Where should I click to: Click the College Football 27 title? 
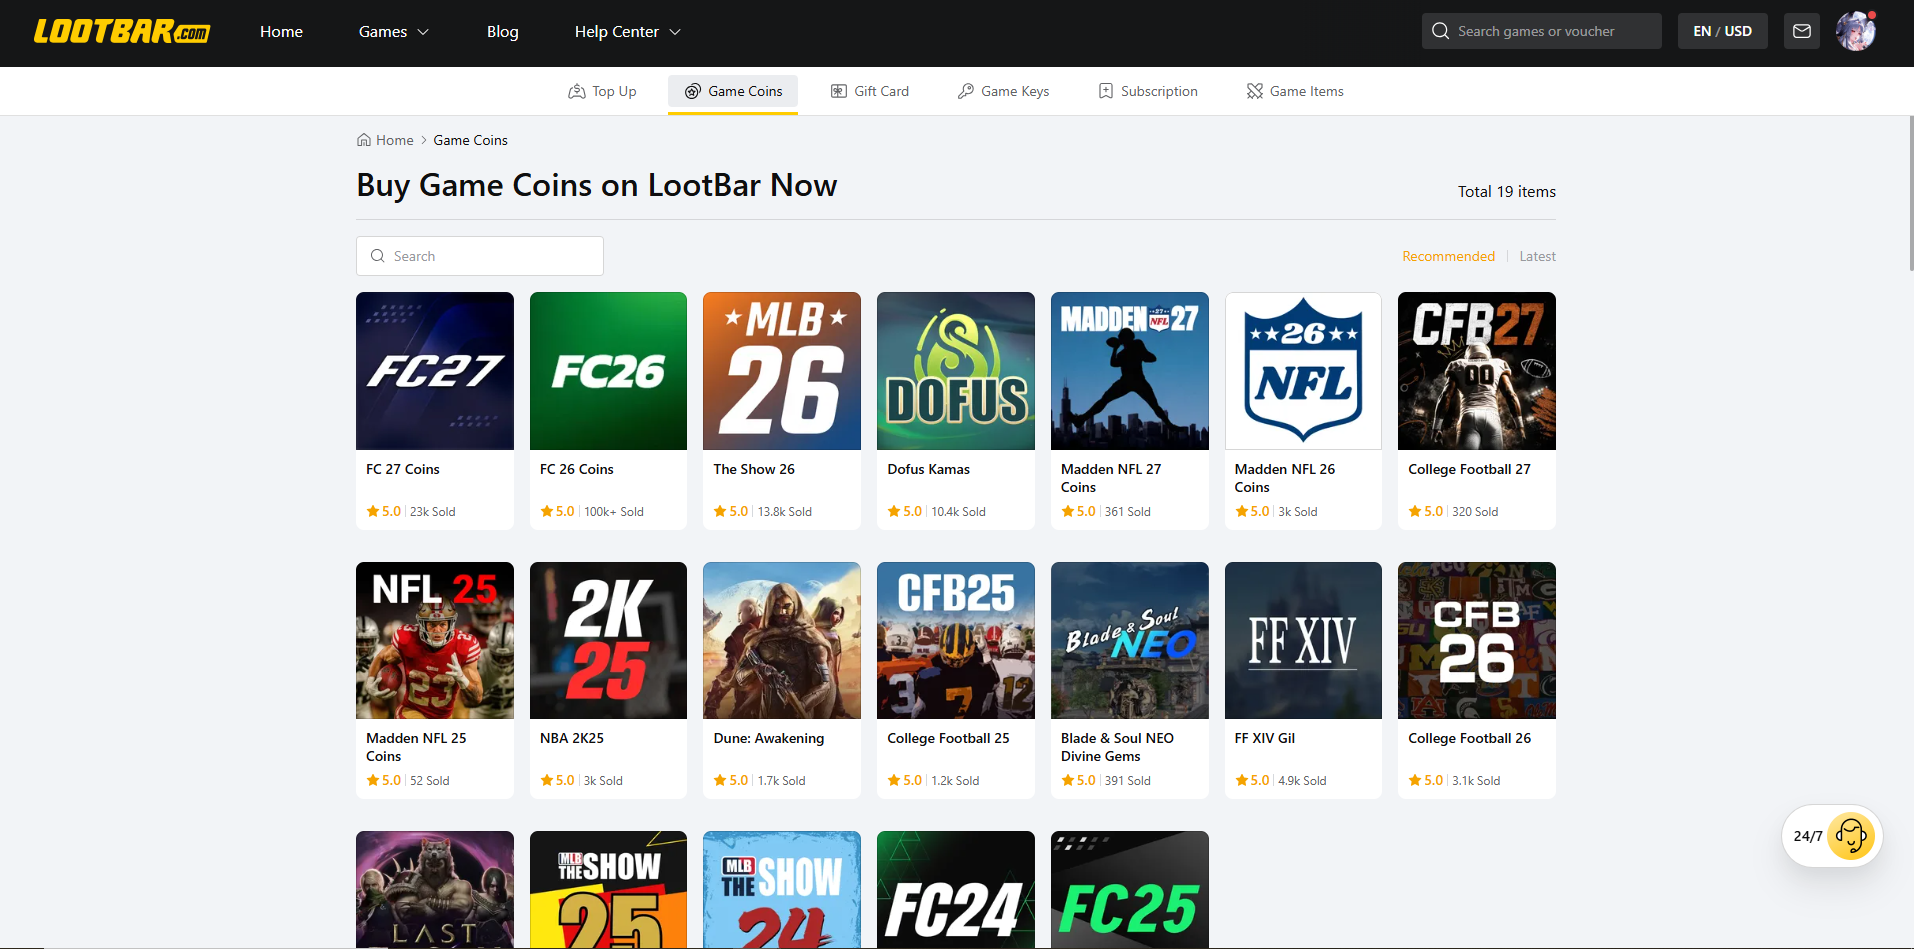[x=1469, y=469]
